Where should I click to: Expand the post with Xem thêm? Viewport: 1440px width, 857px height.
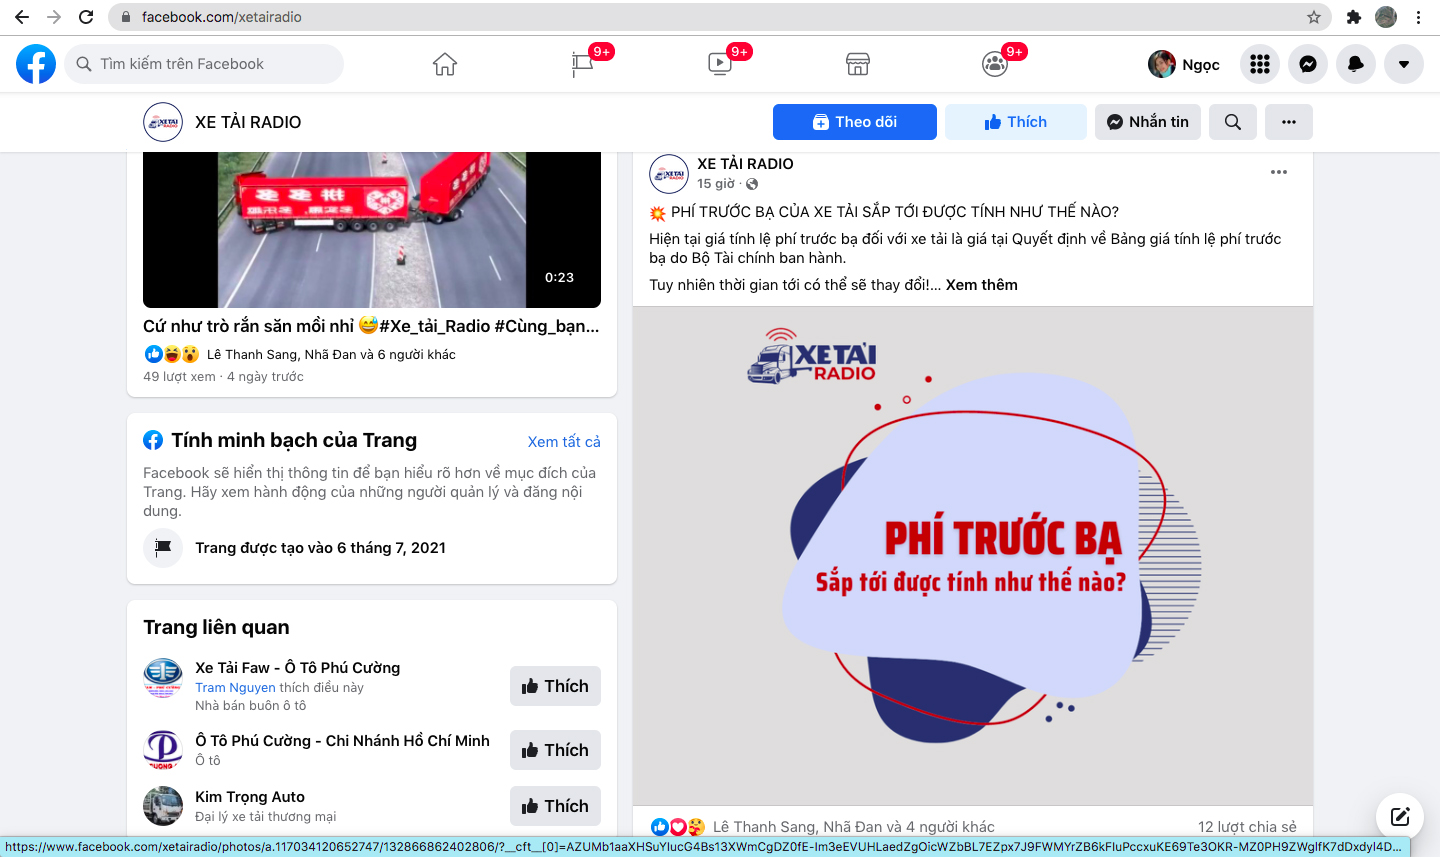click(x=982, y=285)
